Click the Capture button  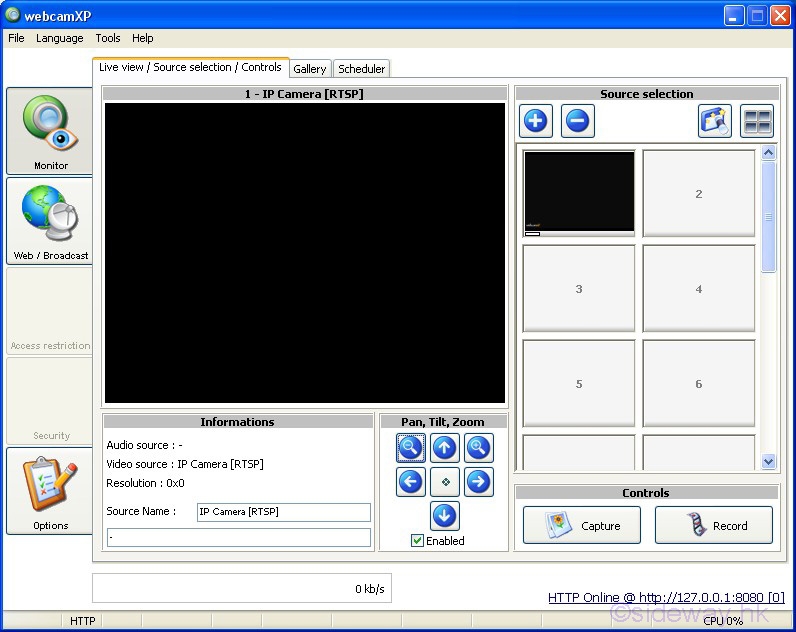pyautogui.click(x=582, y=525)
